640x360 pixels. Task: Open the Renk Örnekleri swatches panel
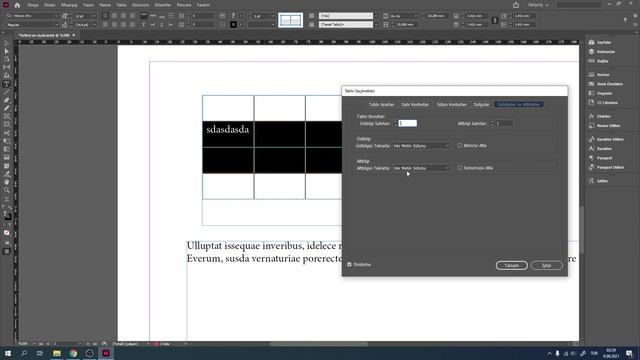click(x=606, y=84)
